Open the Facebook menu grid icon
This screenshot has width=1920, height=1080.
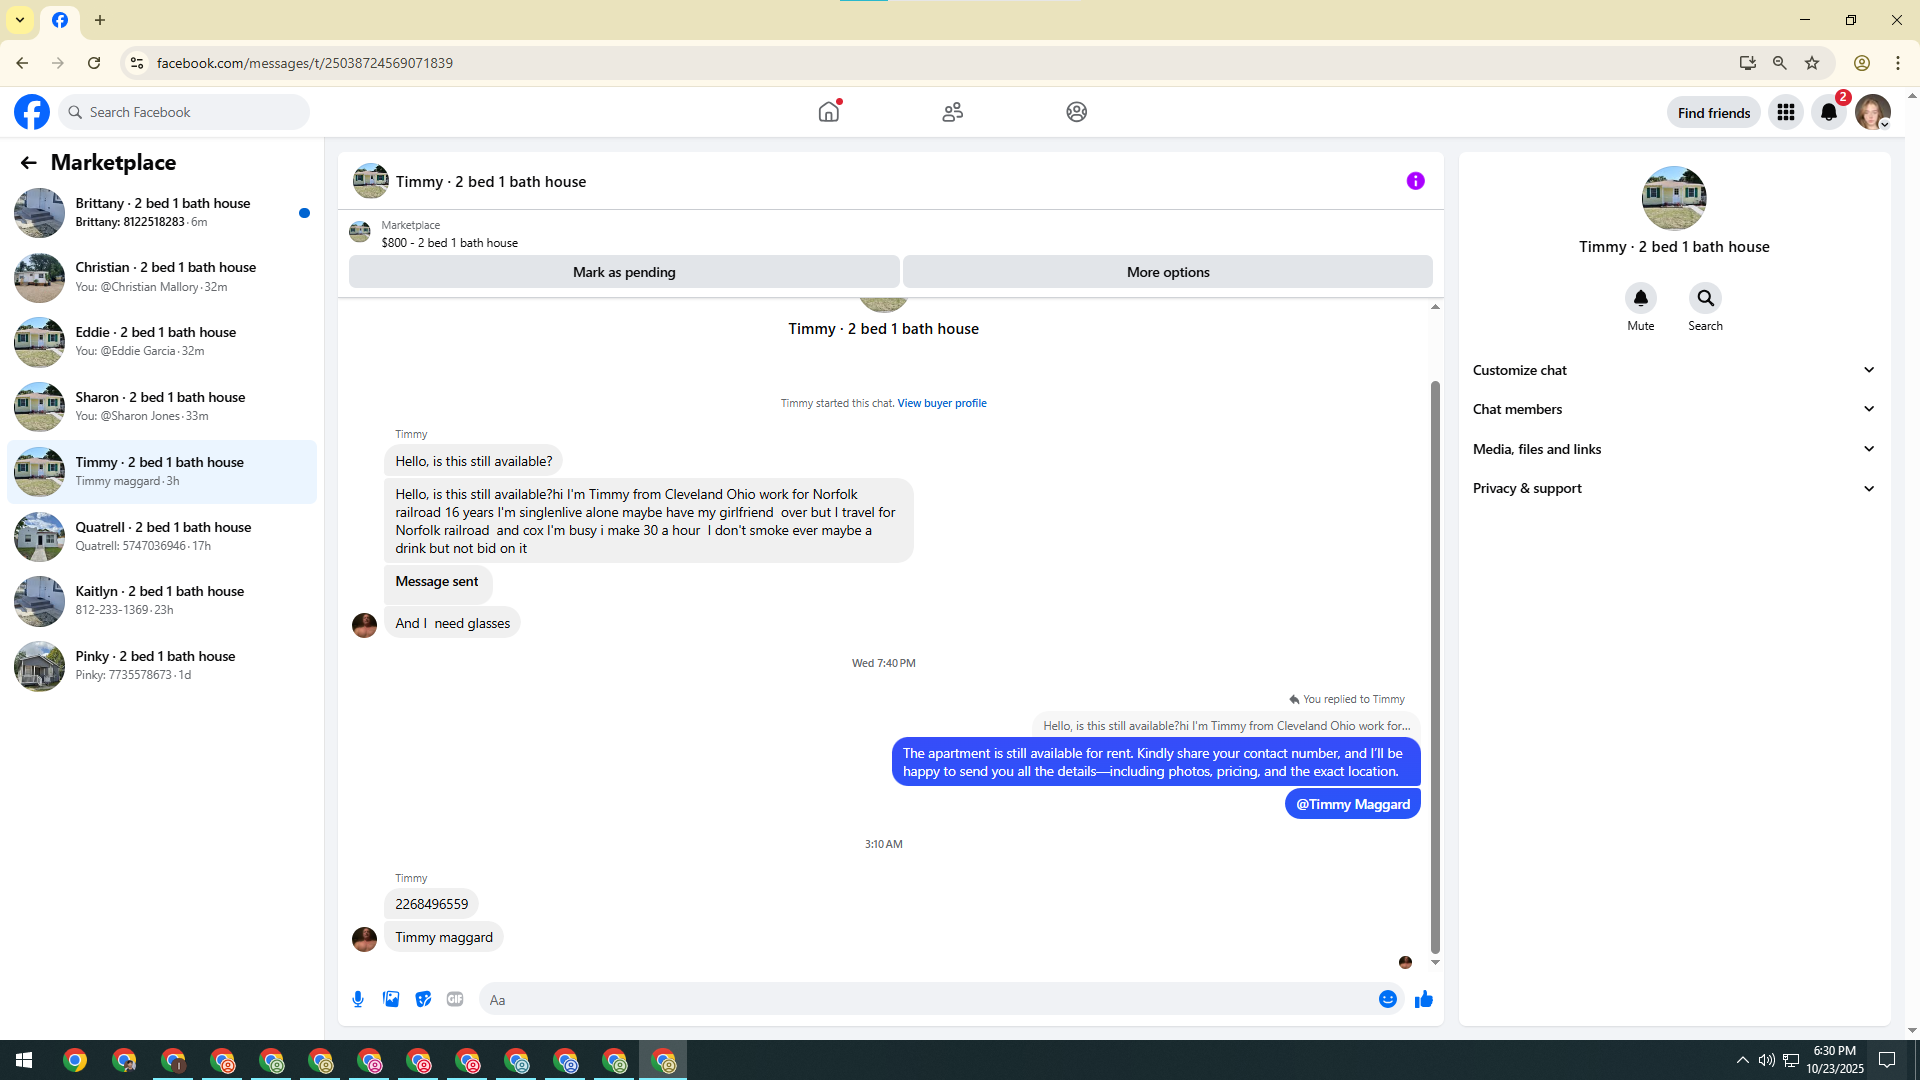1785,112
